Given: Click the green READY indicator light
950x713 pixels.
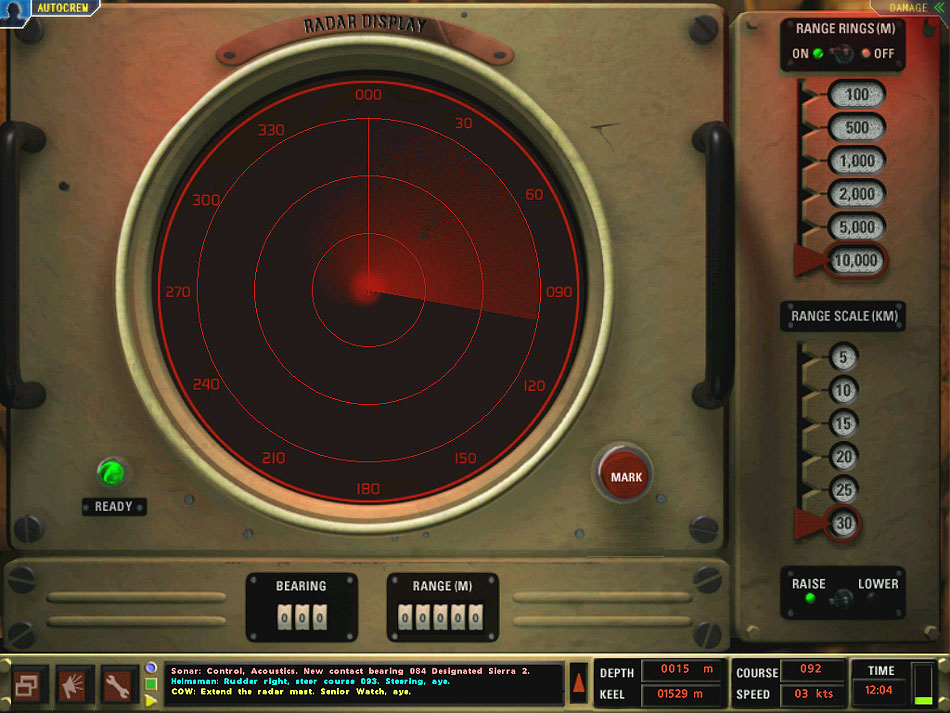Looking at the screenshot, I should (x=111, y=473).
